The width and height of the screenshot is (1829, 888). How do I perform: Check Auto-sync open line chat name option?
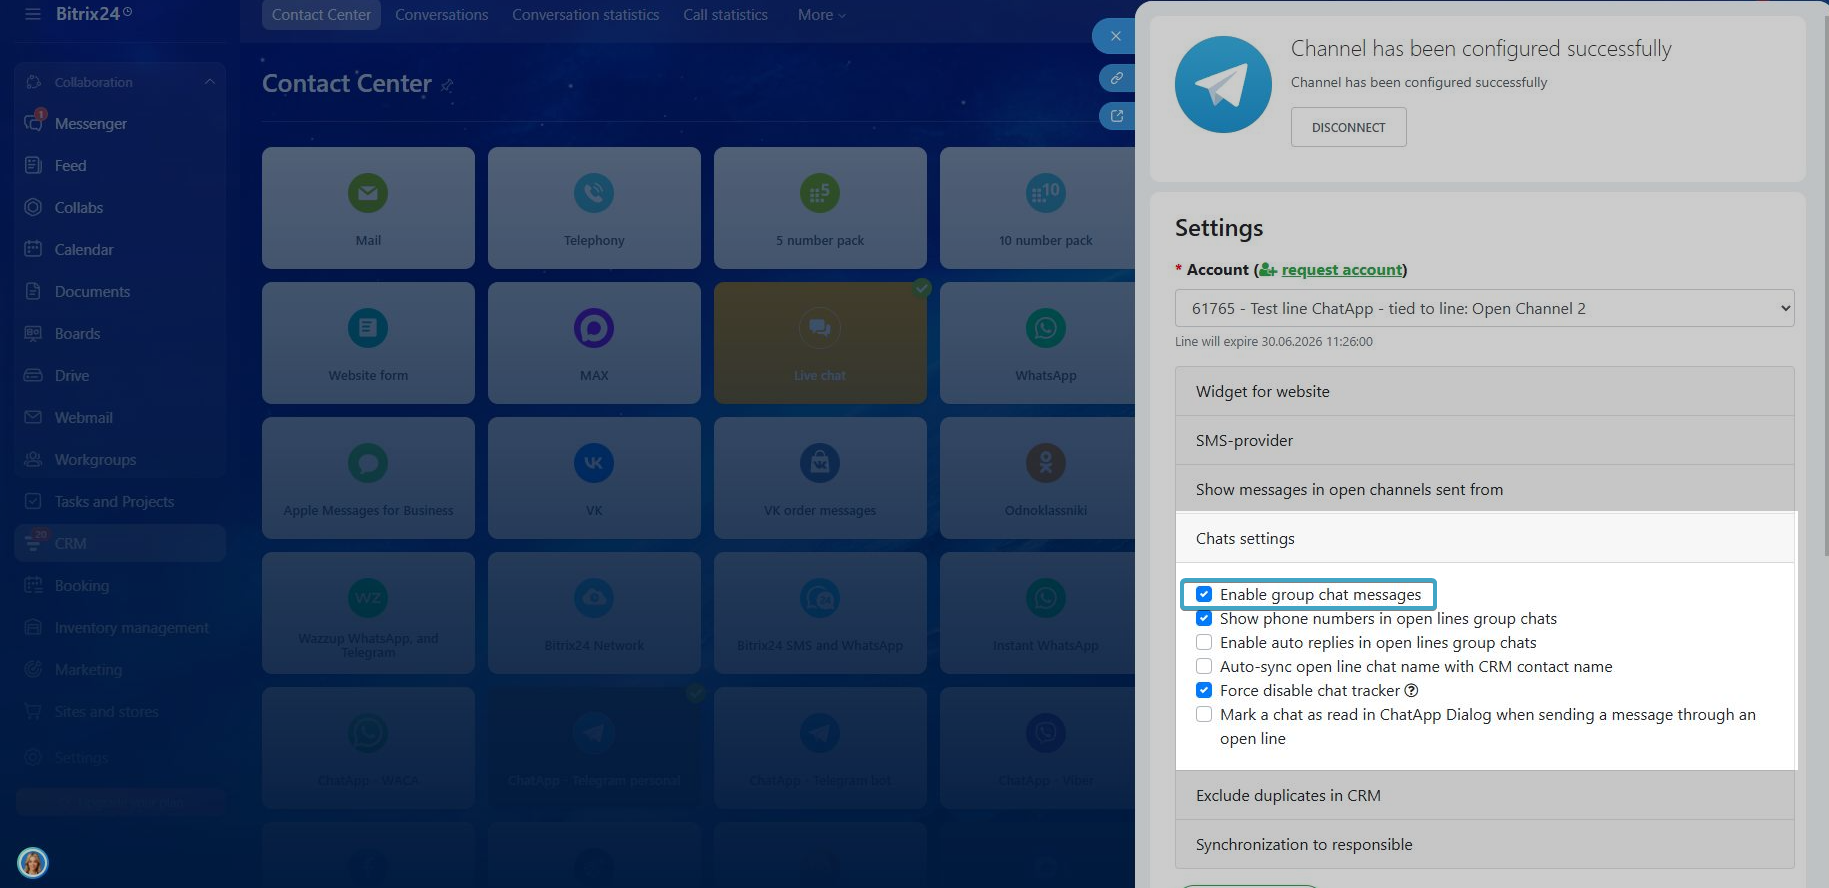[1204, 667]
